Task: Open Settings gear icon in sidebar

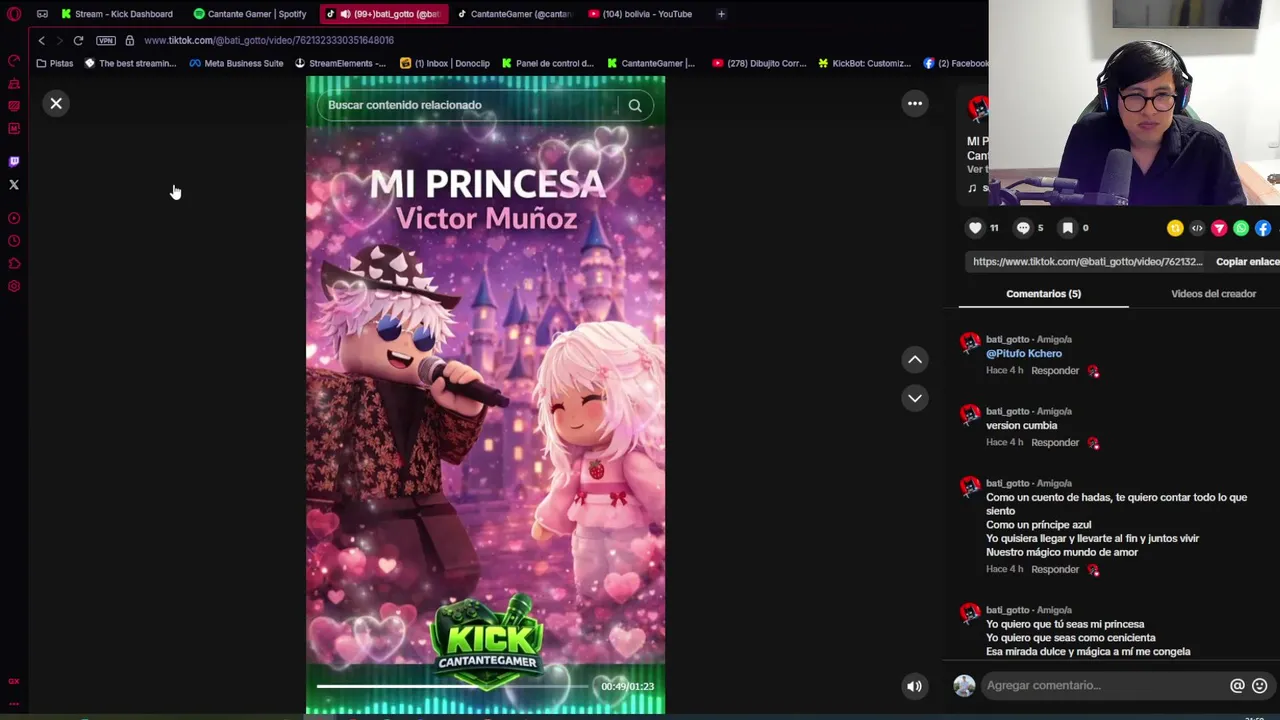Action: (14, 287)
